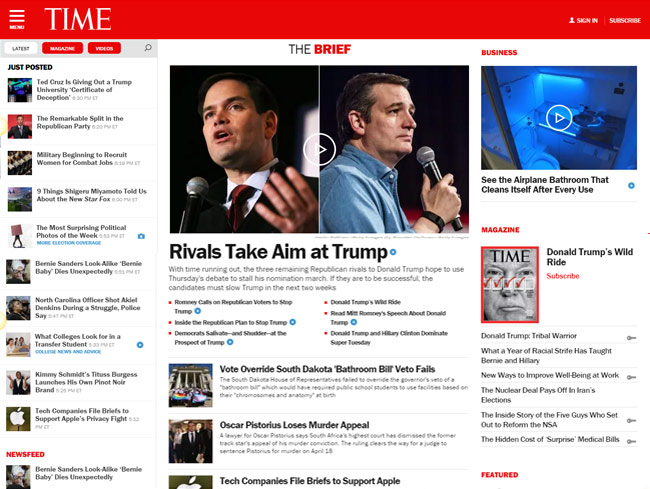Viewport: 650px width, 489px height.
Task: Open the TIME magazine cover thumbnail
Action: (x=510, y=285)
